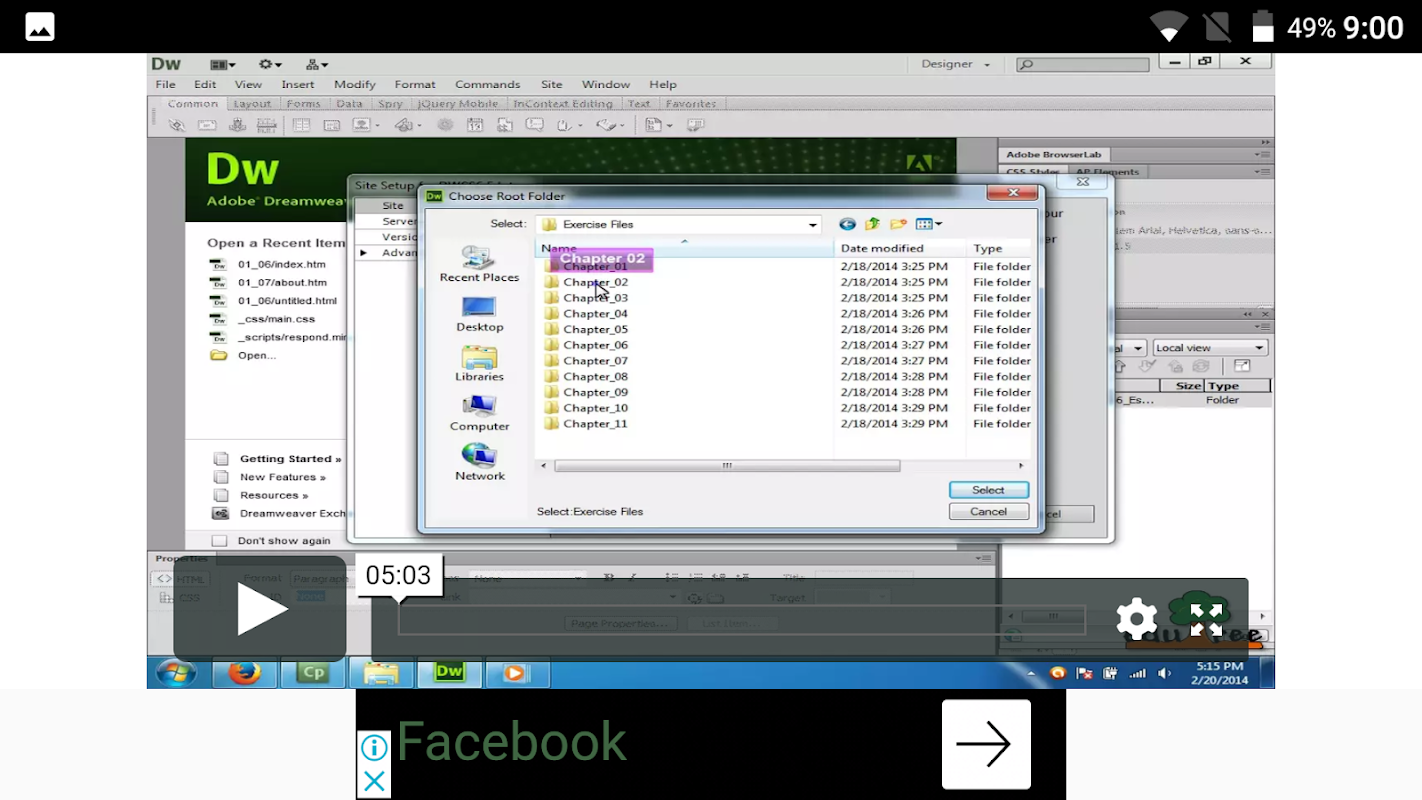Open Libraries in places sidebar
Screen dimensions: 1422x800
coord(479,363)
